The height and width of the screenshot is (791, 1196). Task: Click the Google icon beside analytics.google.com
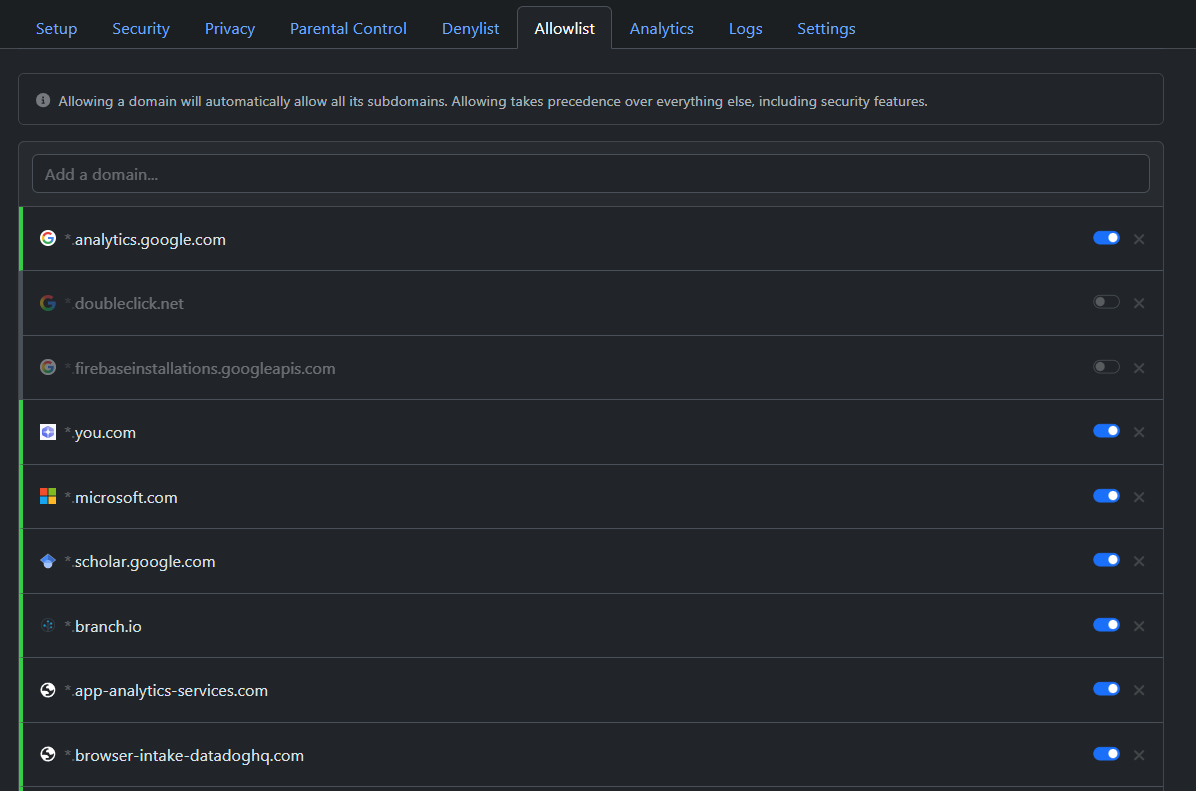(x=47, y=238)
